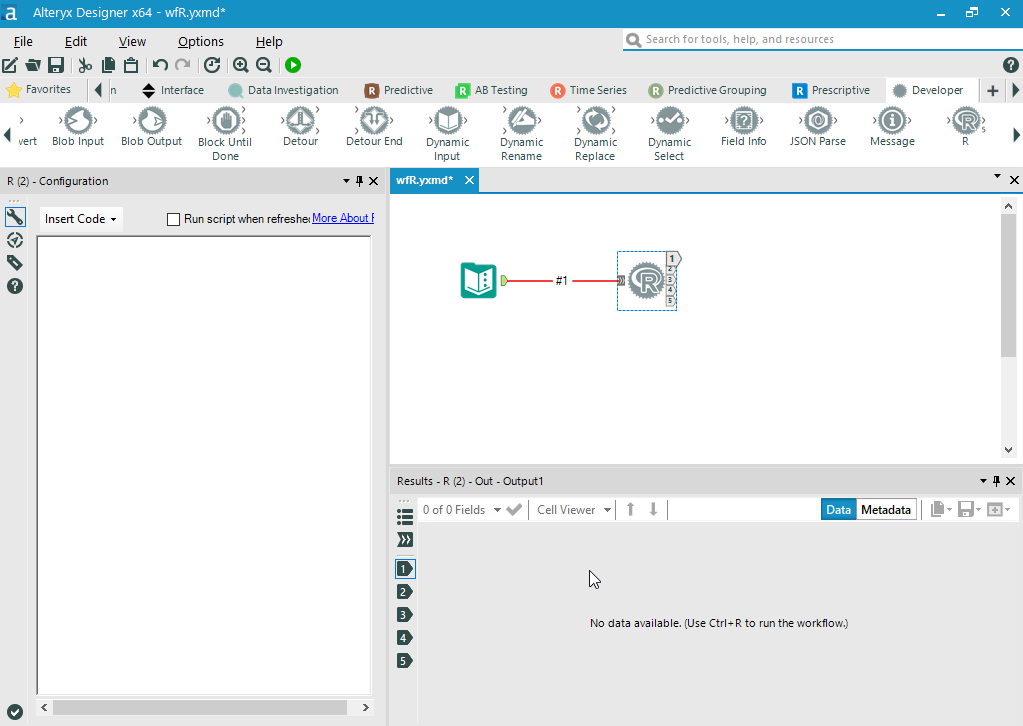Add a tool category with plus button
1023x726 pixels.
point(992,91)
